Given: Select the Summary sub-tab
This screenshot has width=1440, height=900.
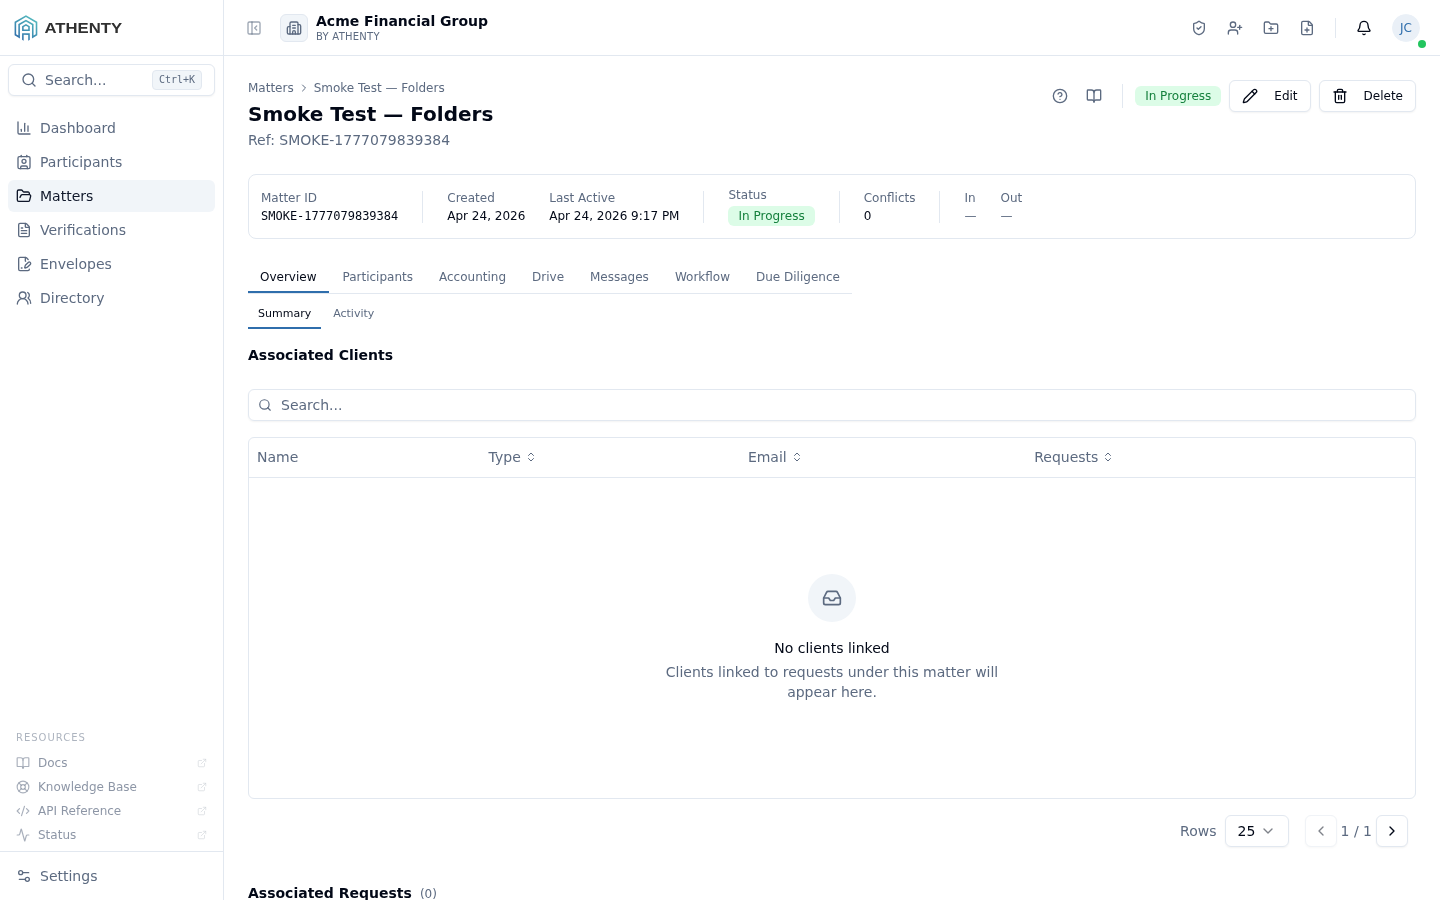Looking at the screenshot, I should [x=284, y=314].
